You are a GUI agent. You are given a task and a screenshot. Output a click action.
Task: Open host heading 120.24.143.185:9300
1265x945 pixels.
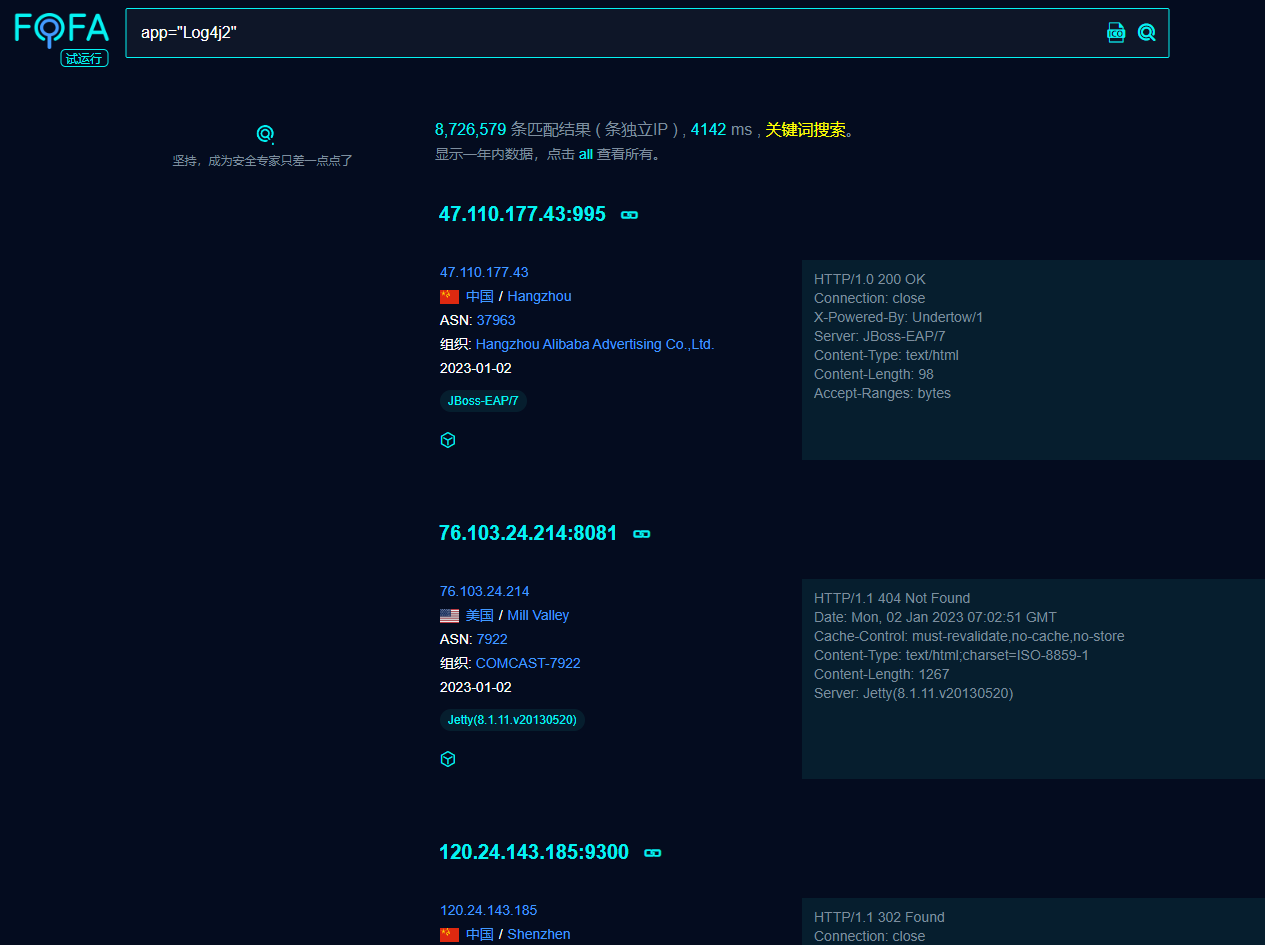(x=534, y=852)
